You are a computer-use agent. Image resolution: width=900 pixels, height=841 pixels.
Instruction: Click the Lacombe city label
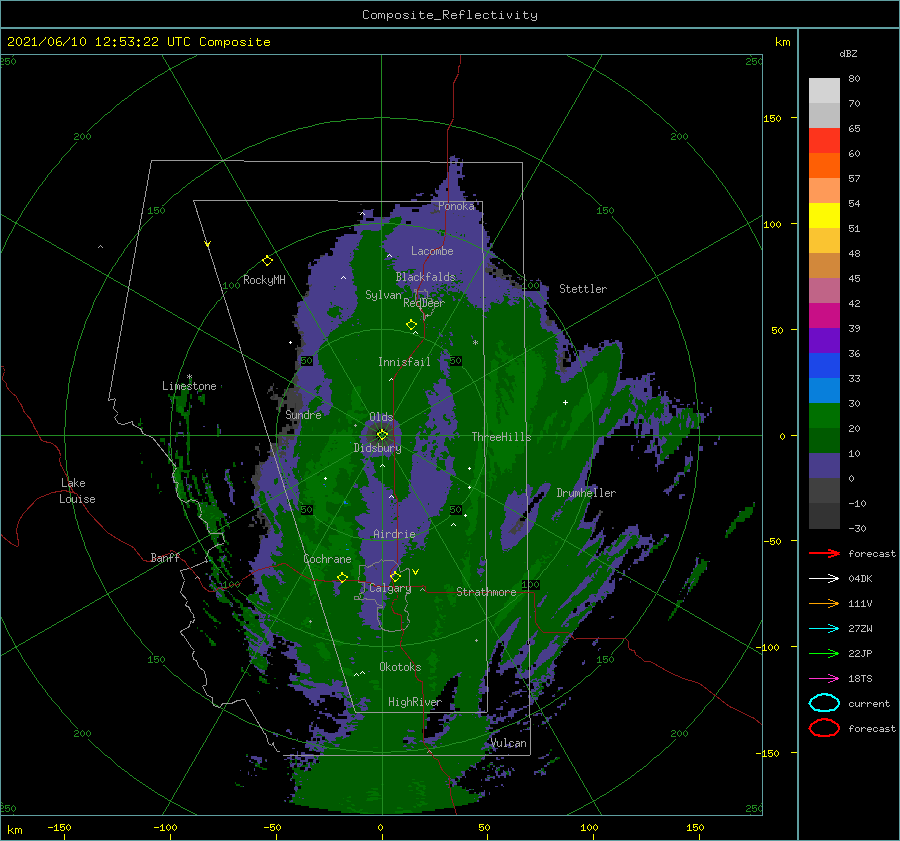point(432,251)
